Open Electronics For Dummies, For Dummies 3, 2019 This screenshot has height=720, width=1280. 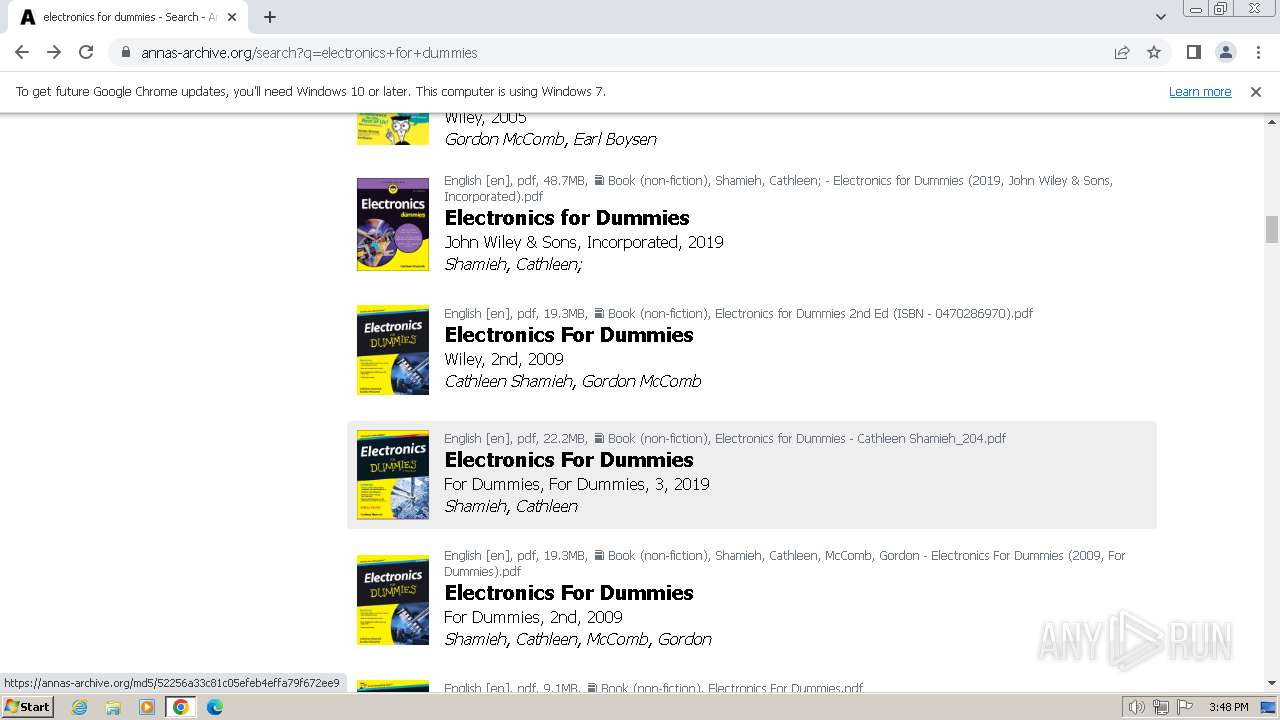pos(569,460)
